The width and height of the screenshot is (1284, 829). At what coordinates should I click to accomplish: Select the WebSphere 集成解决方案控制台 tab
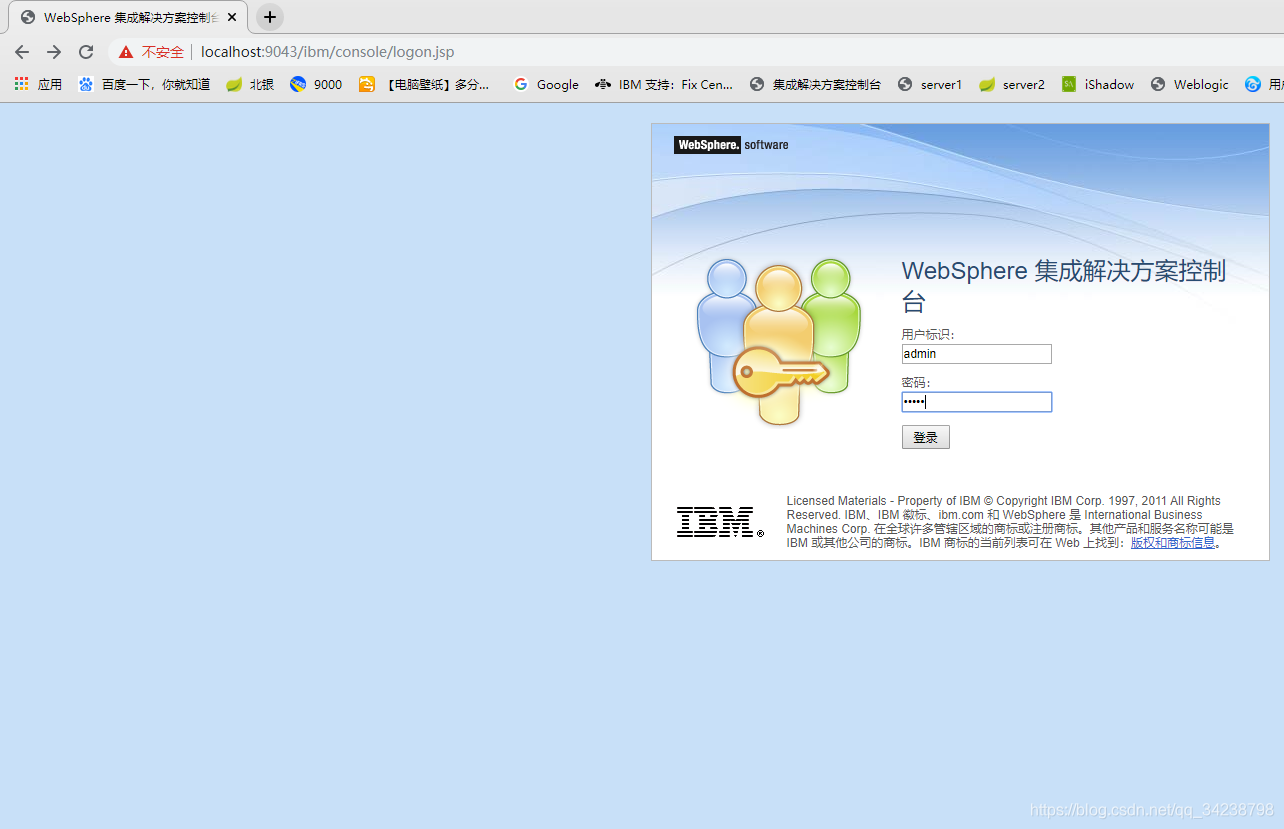[x=128, y=17]
